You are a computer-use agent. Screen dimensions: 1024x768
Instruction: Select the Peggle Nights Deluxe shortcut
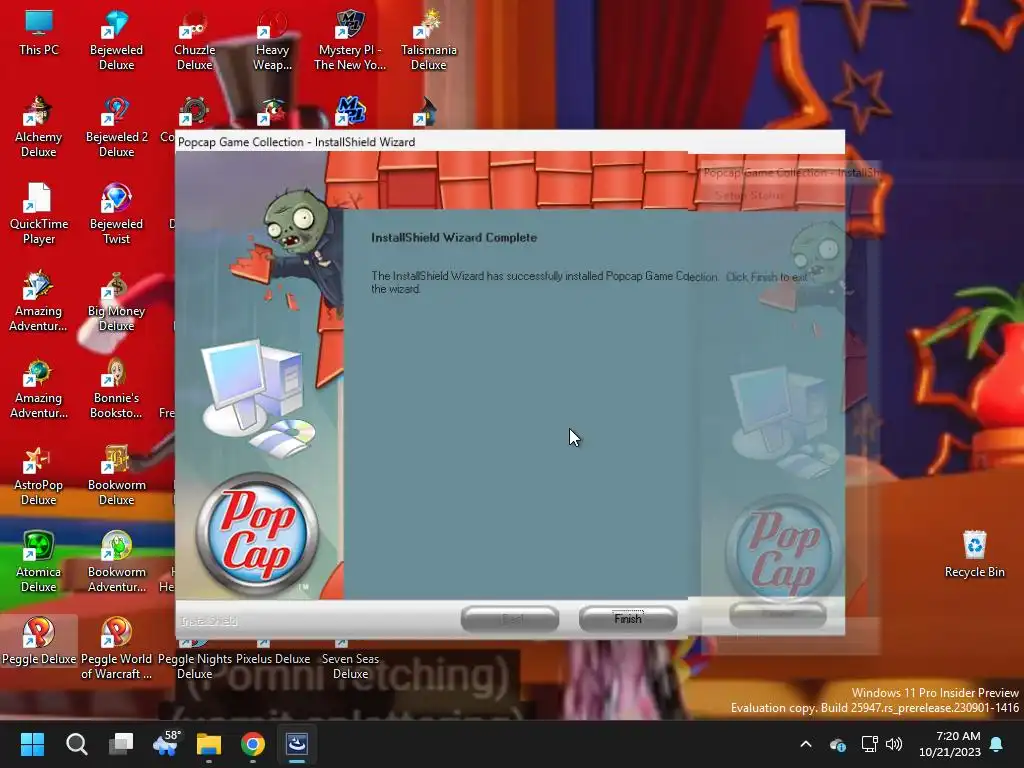(x=195, y=660)
